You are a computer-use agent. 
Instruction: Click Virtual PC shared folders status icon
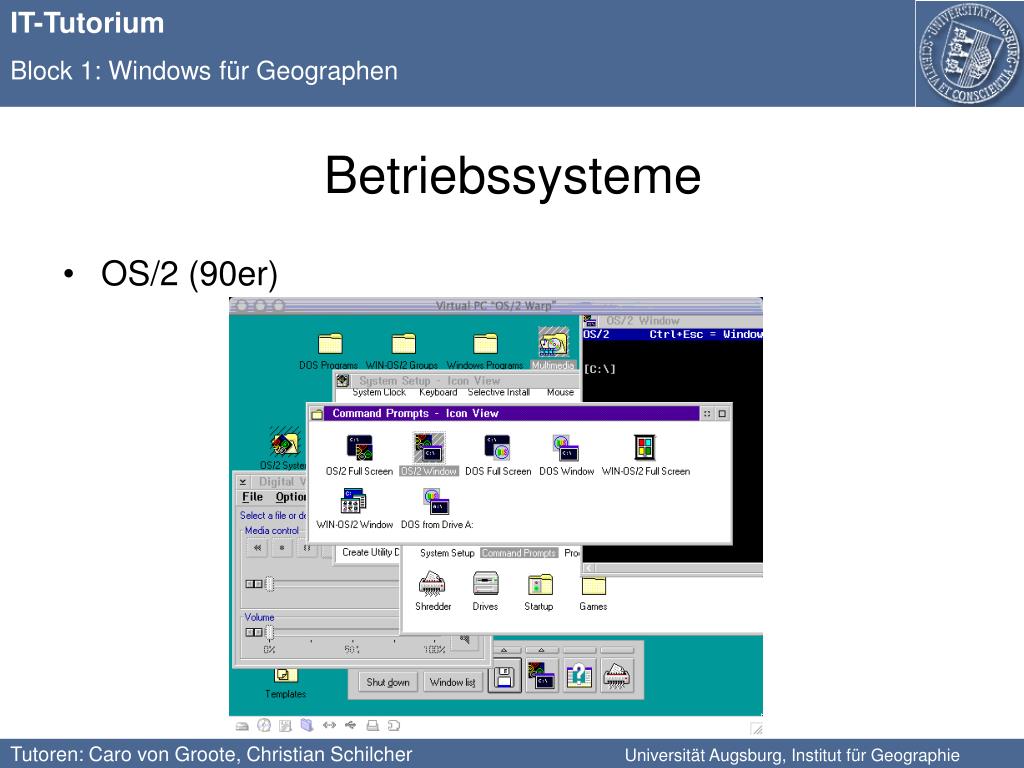click(307, 725)
